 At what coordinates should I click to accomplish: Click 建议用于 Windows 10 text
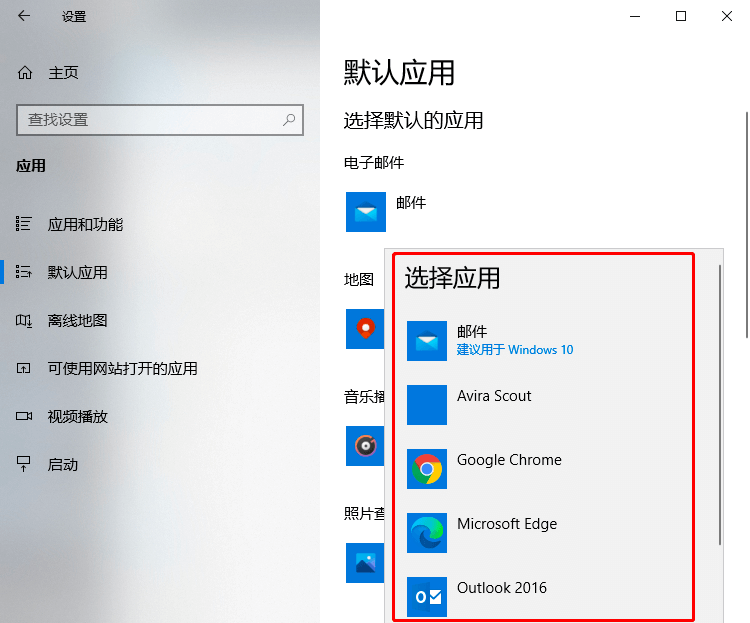tap(515, 350)
